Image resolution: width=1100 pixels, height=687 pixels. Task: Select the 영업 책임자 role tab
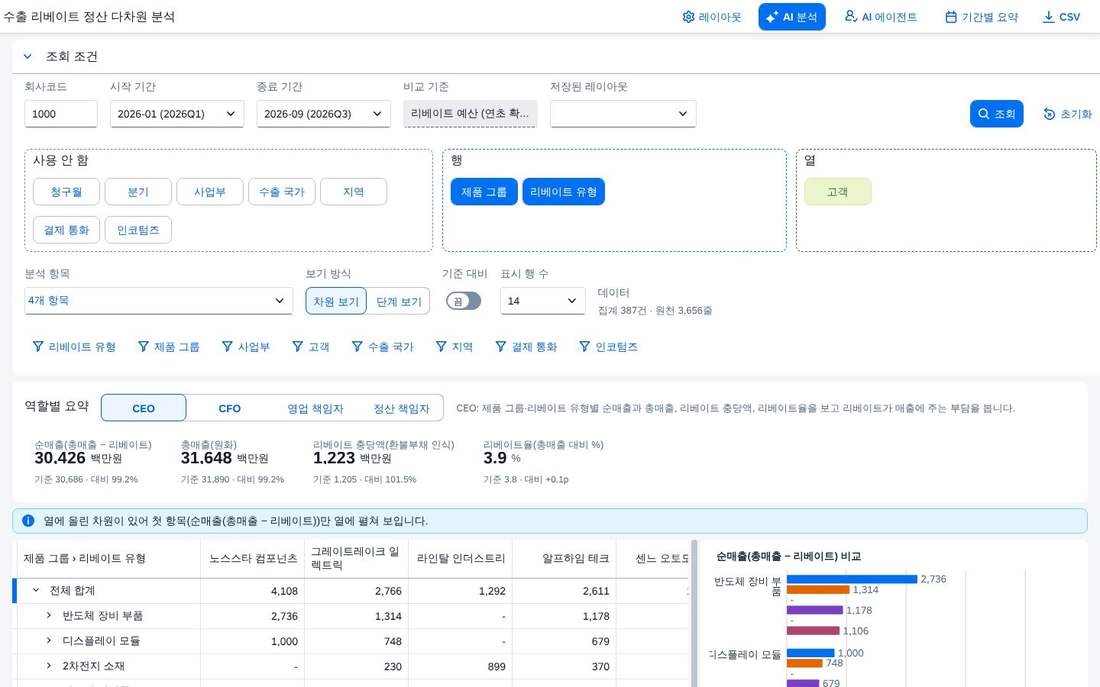click(315, 408)
